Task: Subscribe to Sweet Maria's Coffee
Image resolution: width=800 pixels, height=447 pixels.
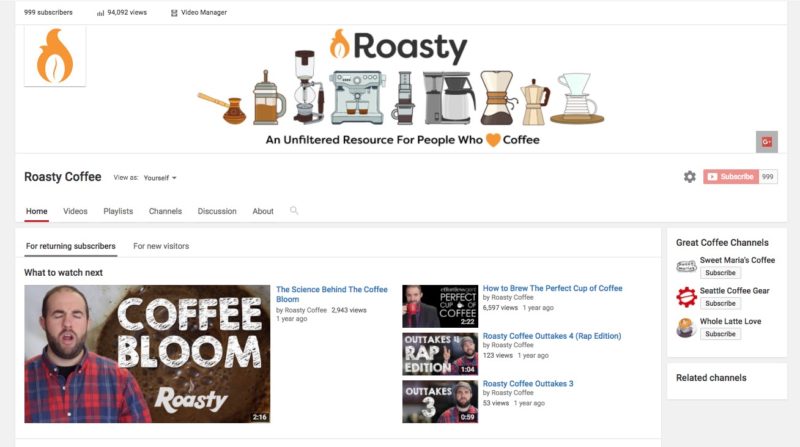Action: [720, 273]
